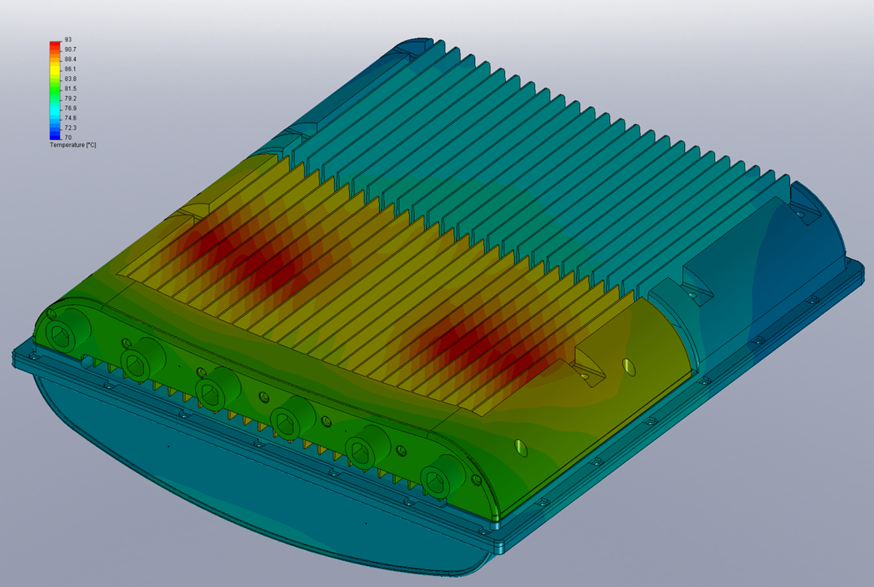Screen dimensions: 874x587
Task: Click the cyan band of the temperature legend
Action: (55, 112)
